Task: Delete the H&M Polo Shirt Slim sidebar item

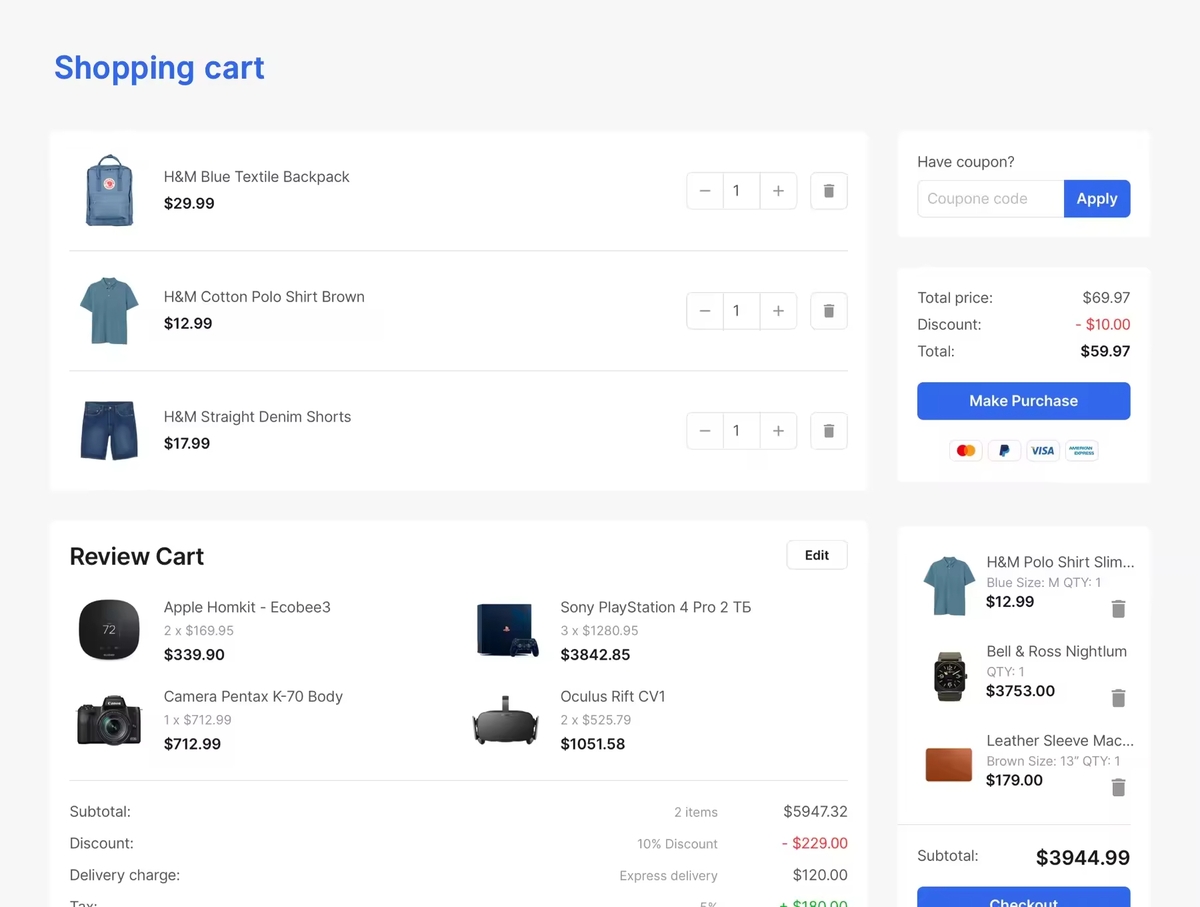Action: point(1118,609)
